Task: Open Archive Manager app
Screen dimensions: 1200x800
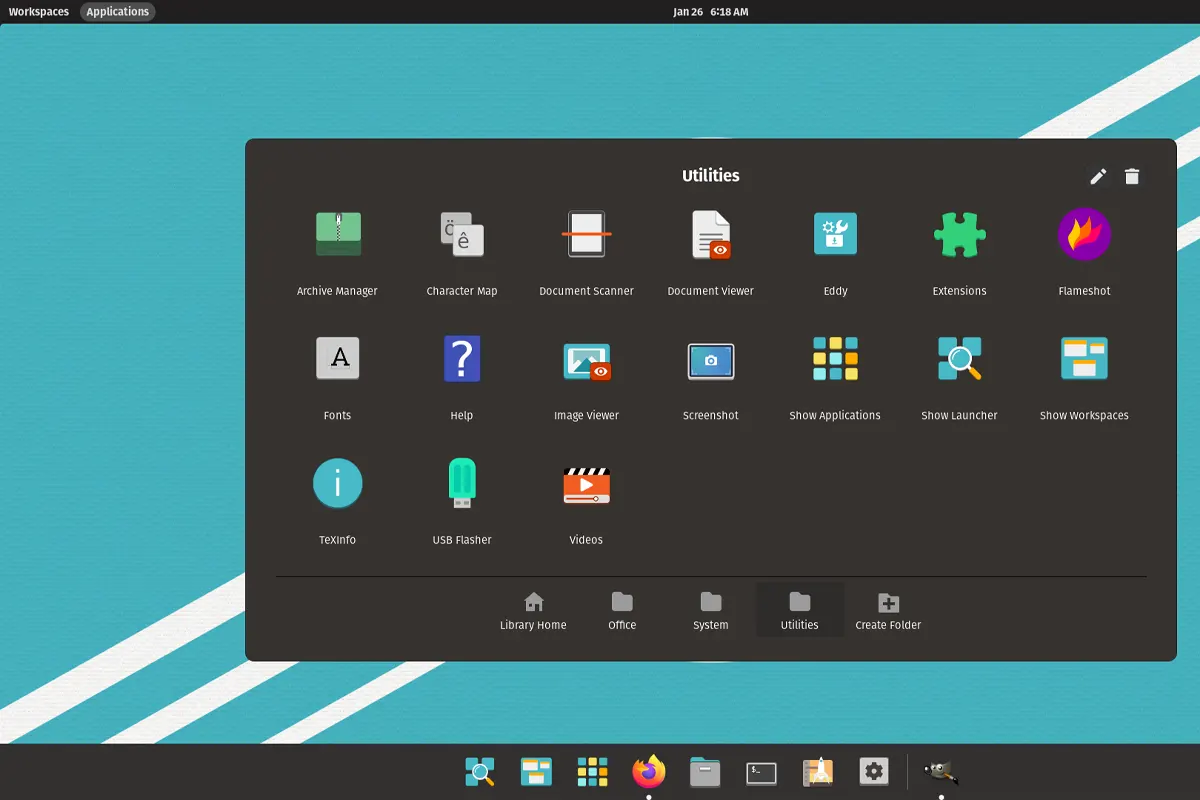Action: tap(338, 235)
